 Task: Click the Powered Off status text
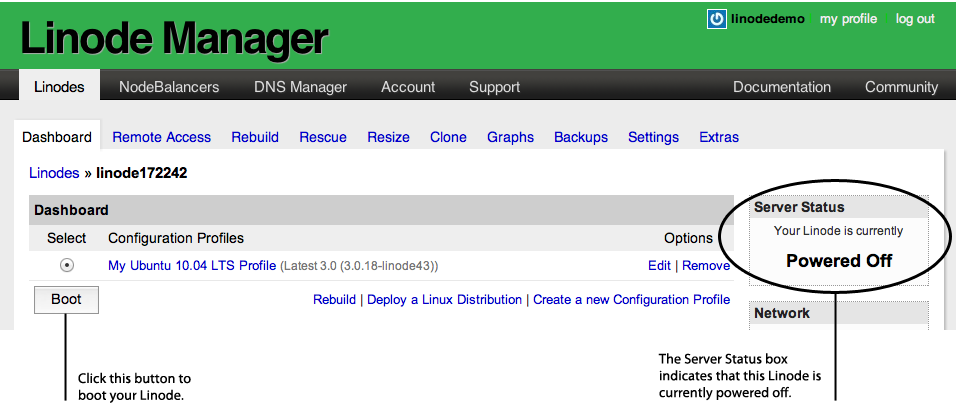click(x=839, y=261)
